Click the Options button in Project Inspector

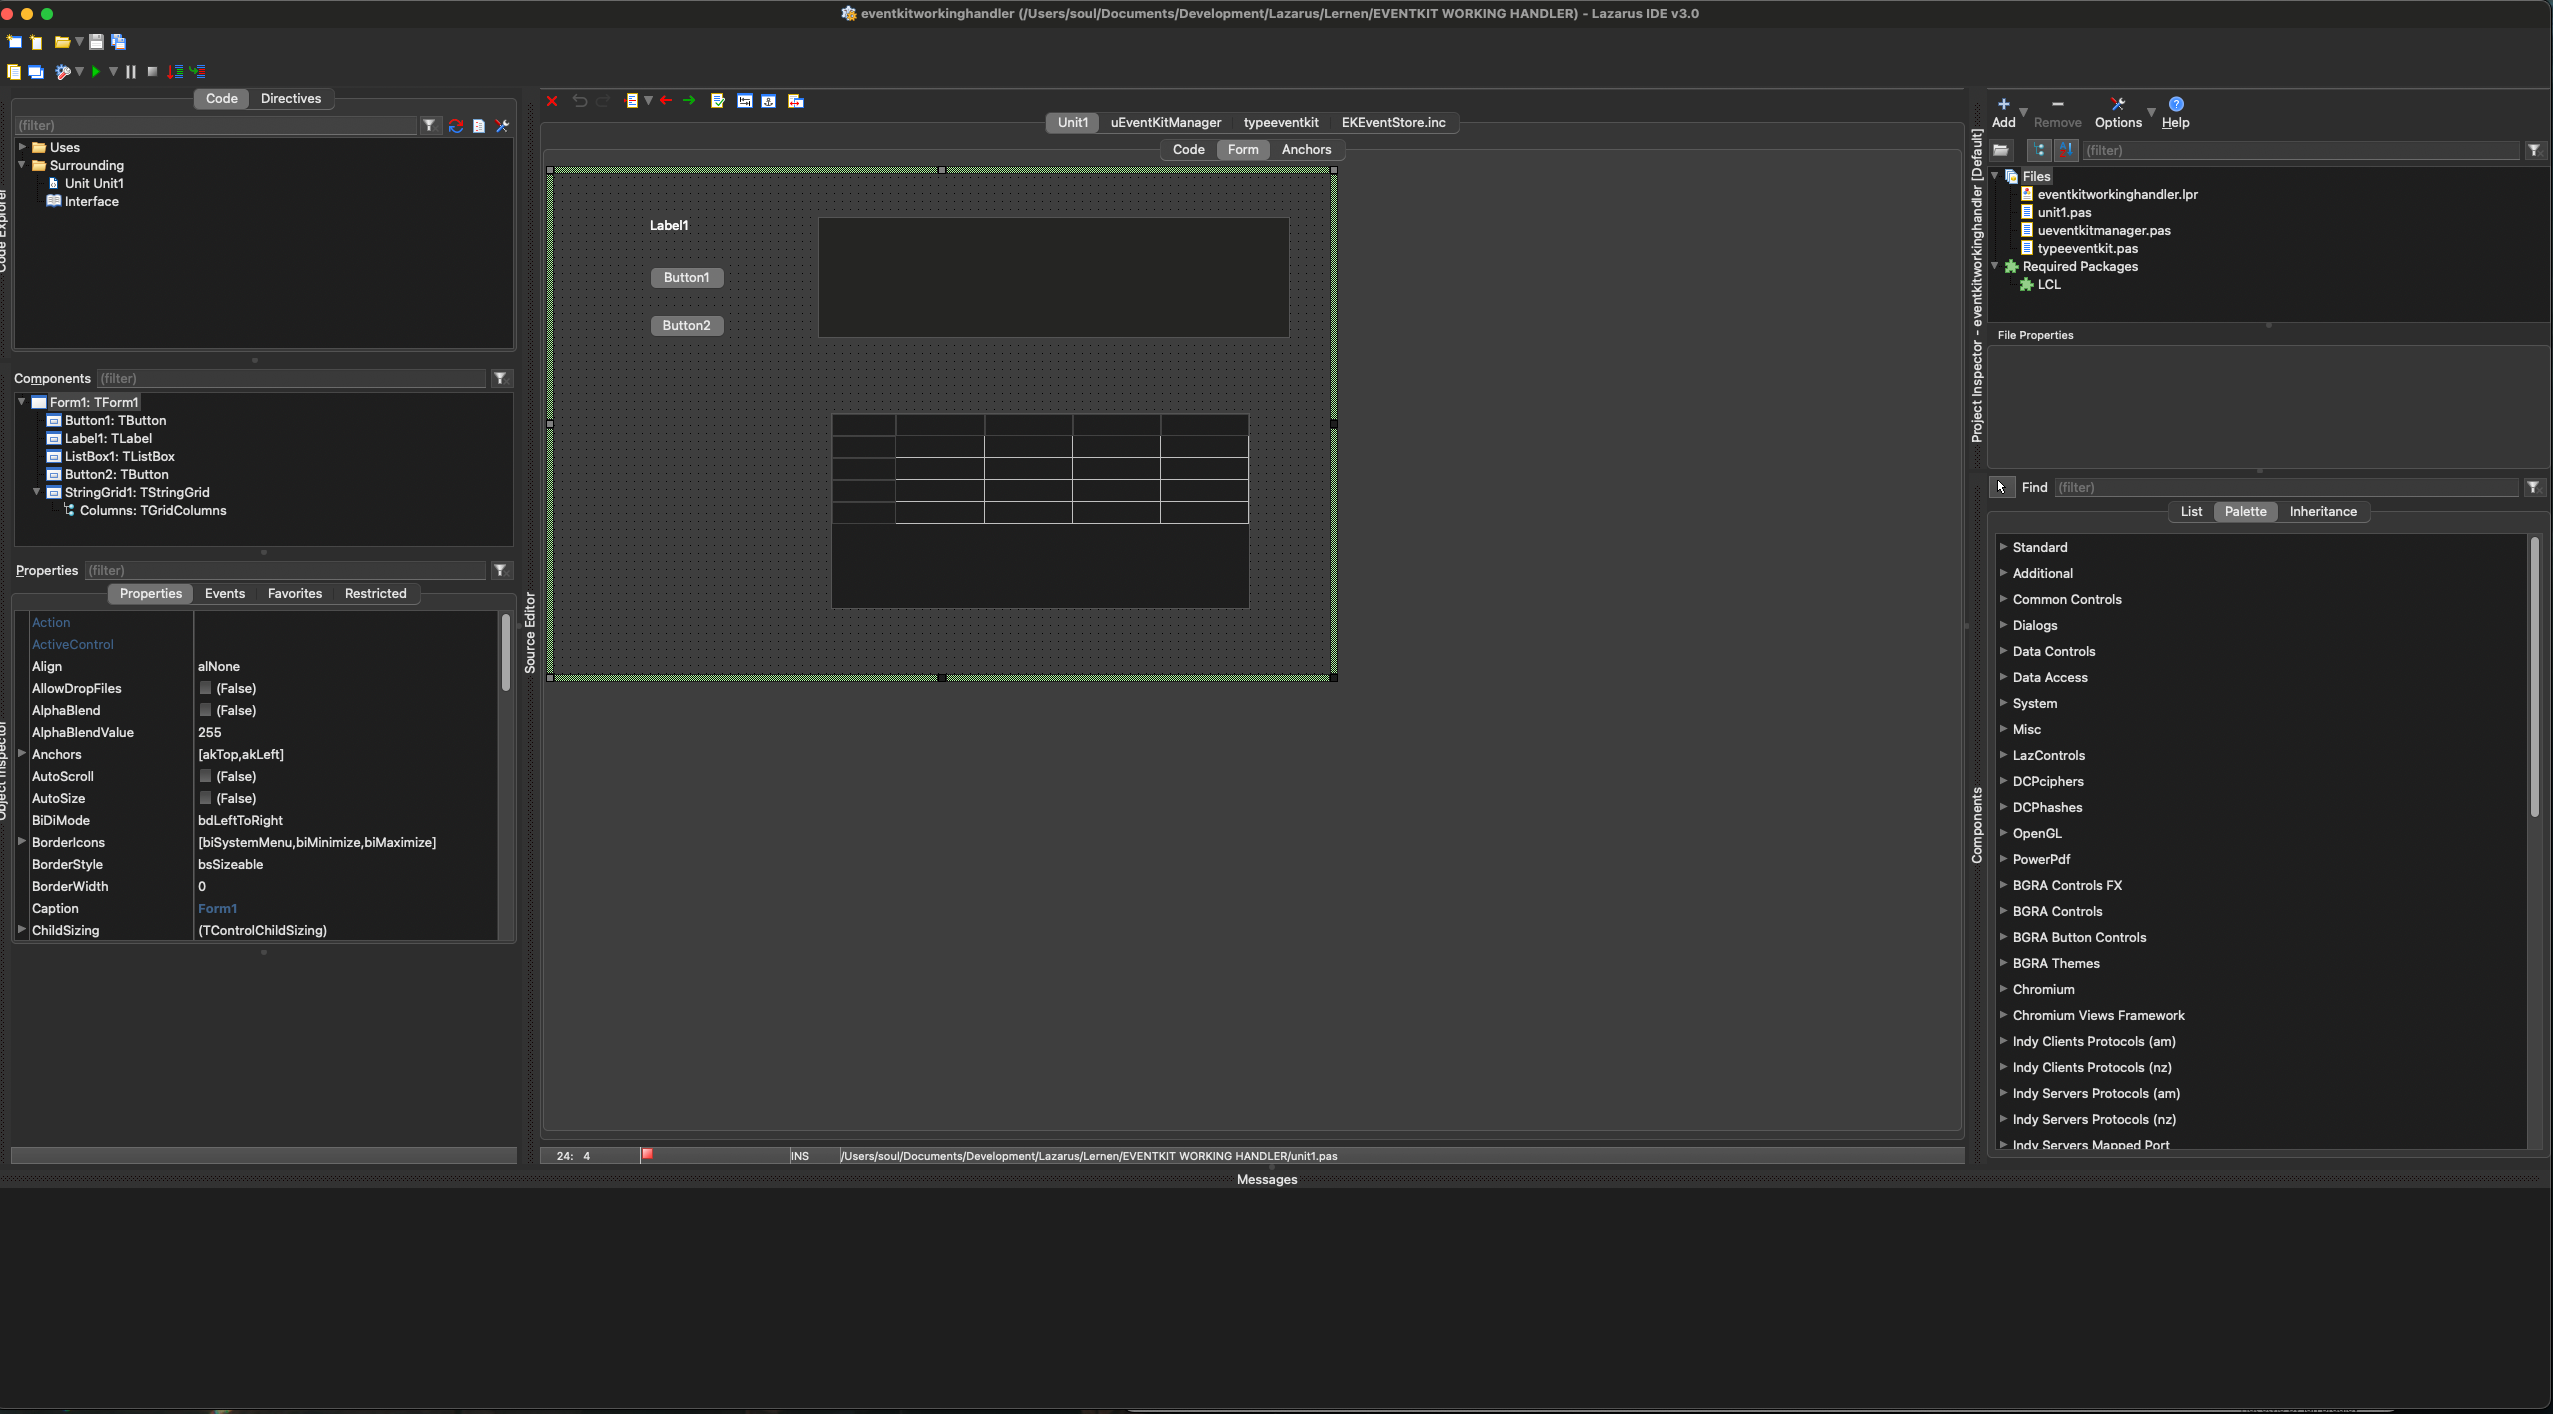pos(2117,113)
